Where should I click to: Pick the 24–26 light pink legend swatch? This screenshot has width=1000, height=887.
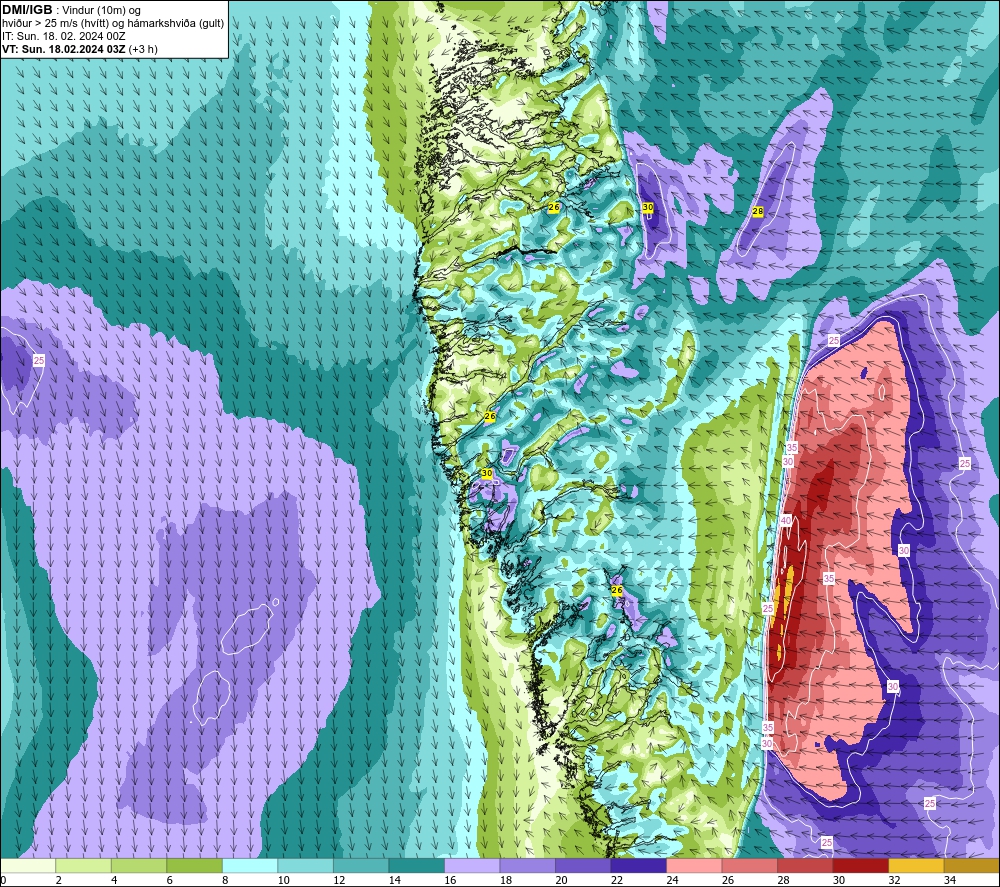[694, 865]
